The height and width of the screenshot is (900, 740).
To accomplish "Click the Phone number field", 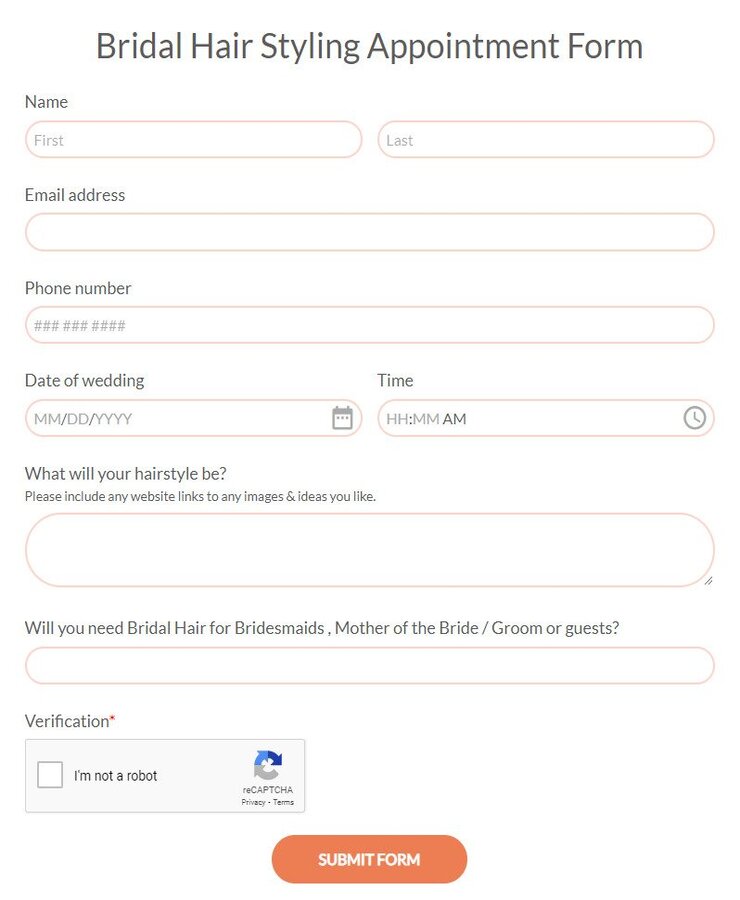I will [x=369, y=325].
